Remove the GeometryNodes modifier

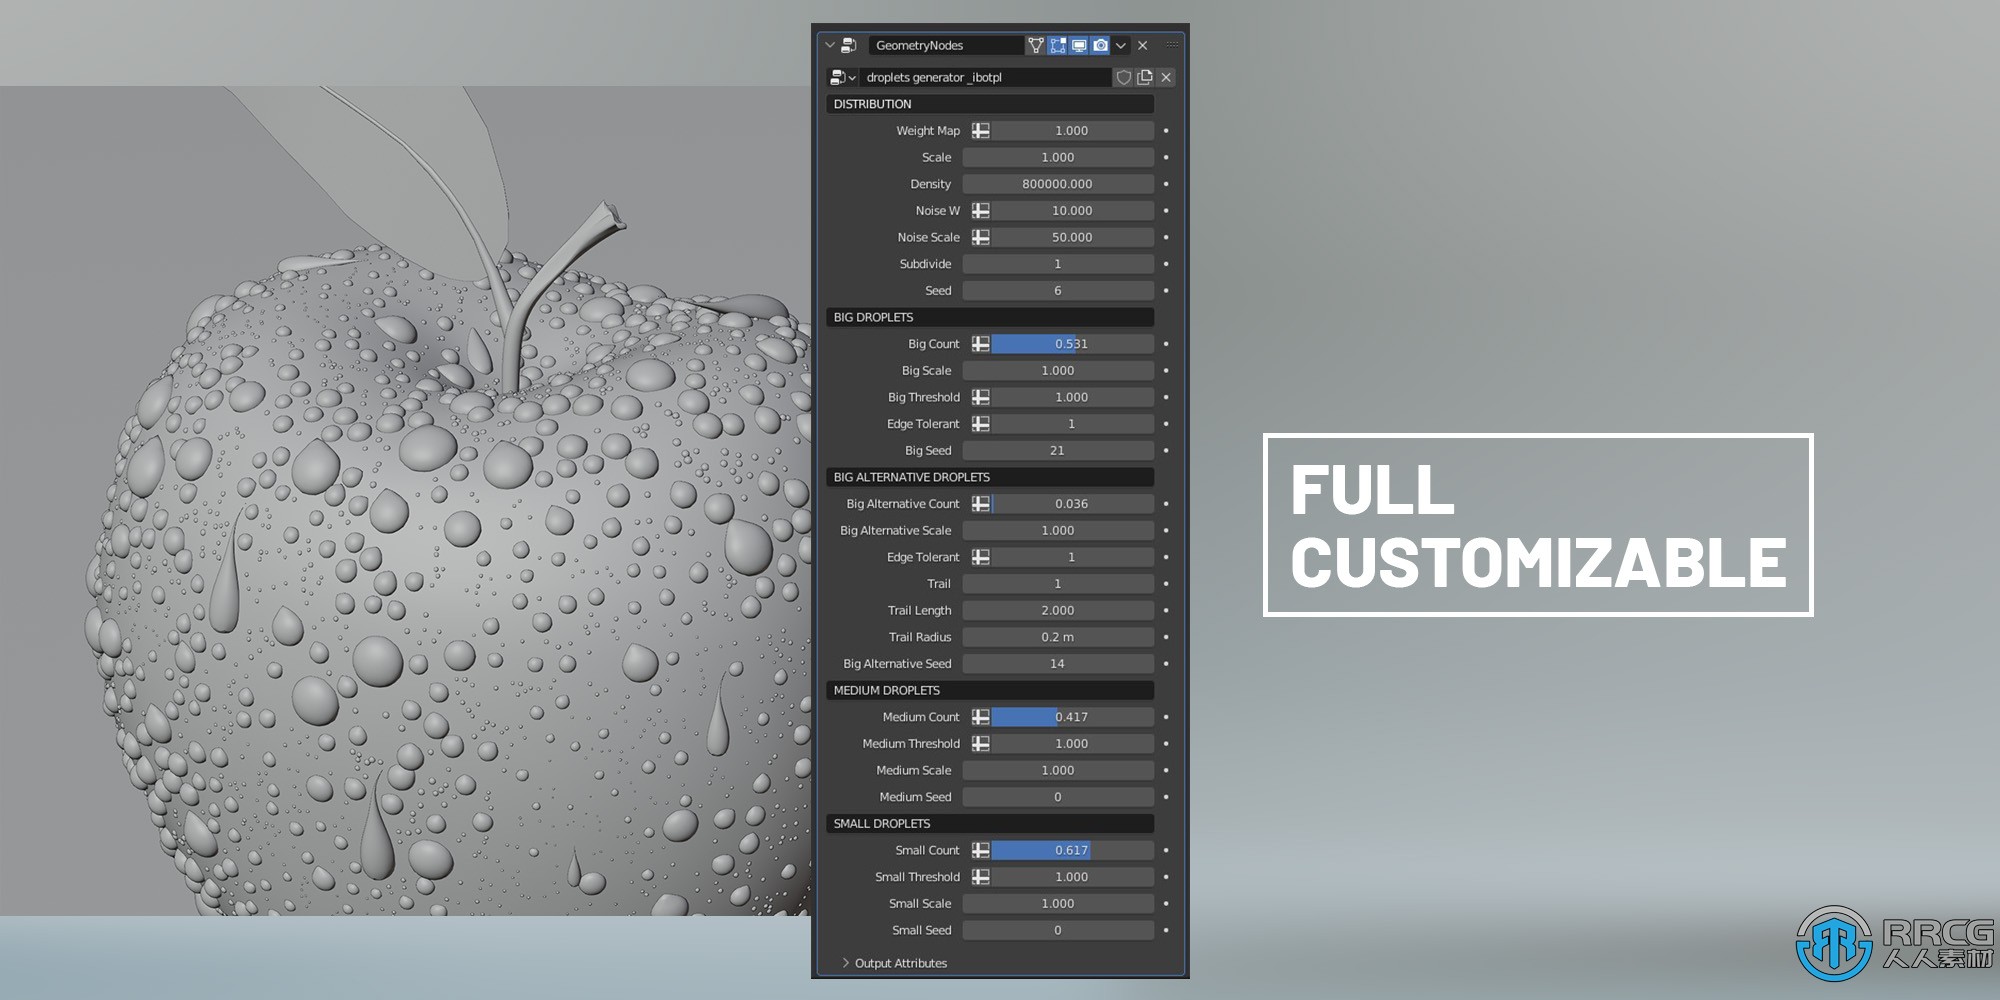pos(1143,45)
